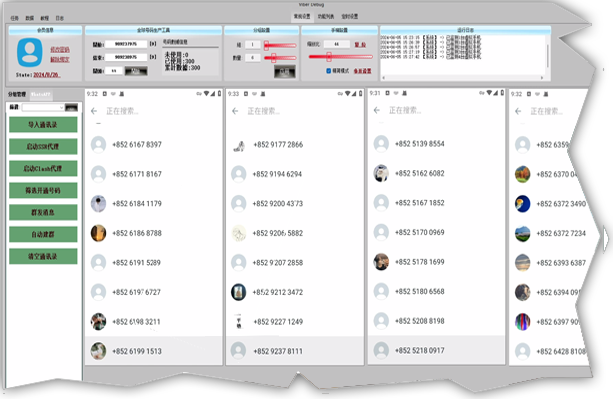The image size is (613, 399).
Task: Click the blue member profile avatar icon
Action: pyautogui.click(x=30, y=52)
